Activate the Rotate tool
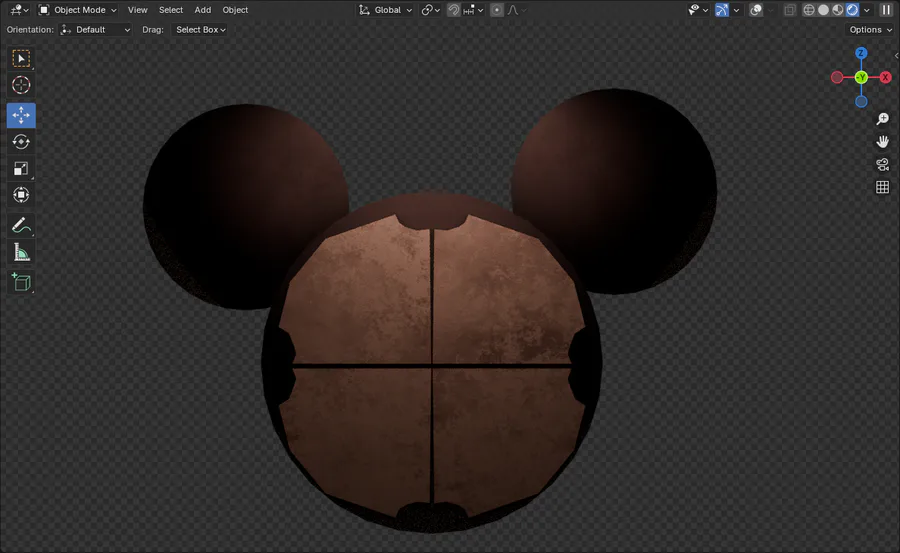This screenshot has height=553, width=900. coord(21,142)
